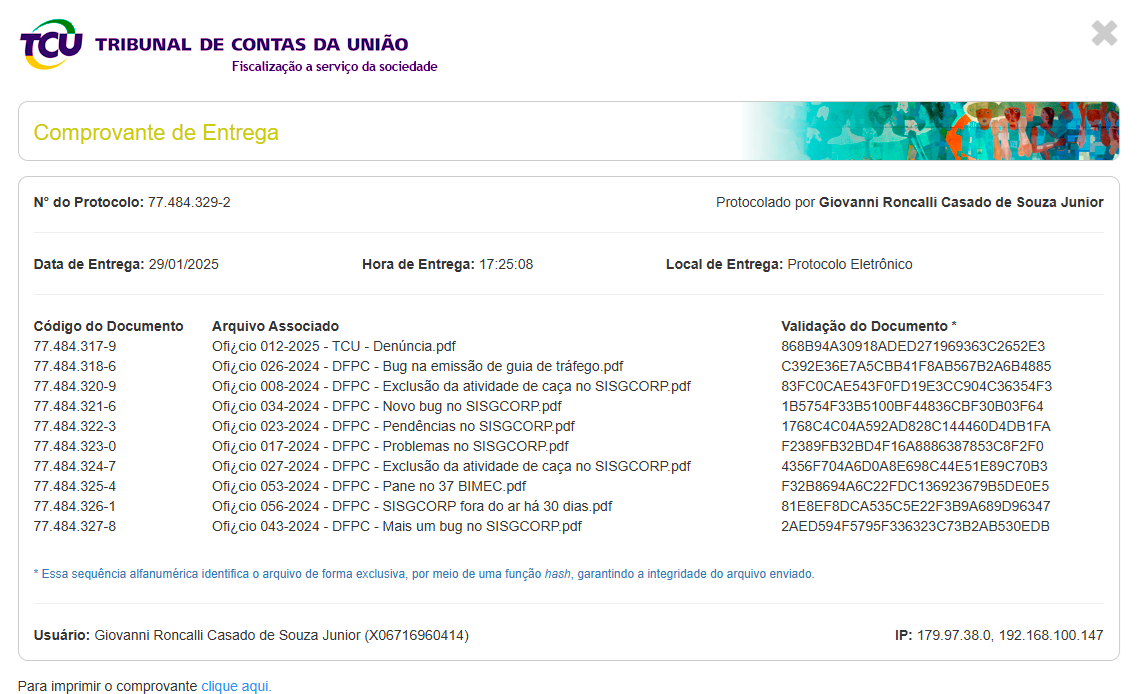This screenshot has height=694, width=1137.
Task: Click the Tribunal de Contas da União title
Action: pyautogui.click(x=252, y=44)
